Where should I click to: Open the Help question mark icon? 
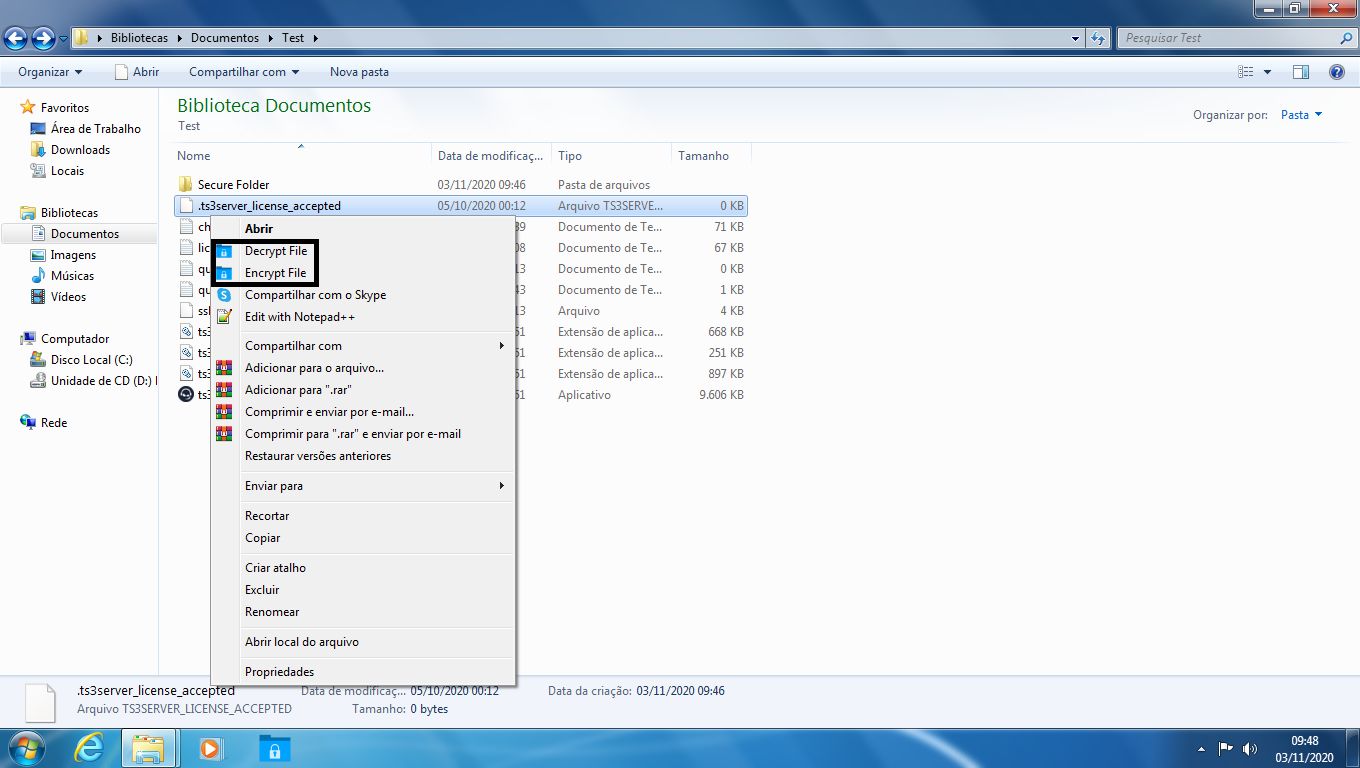1337,72
